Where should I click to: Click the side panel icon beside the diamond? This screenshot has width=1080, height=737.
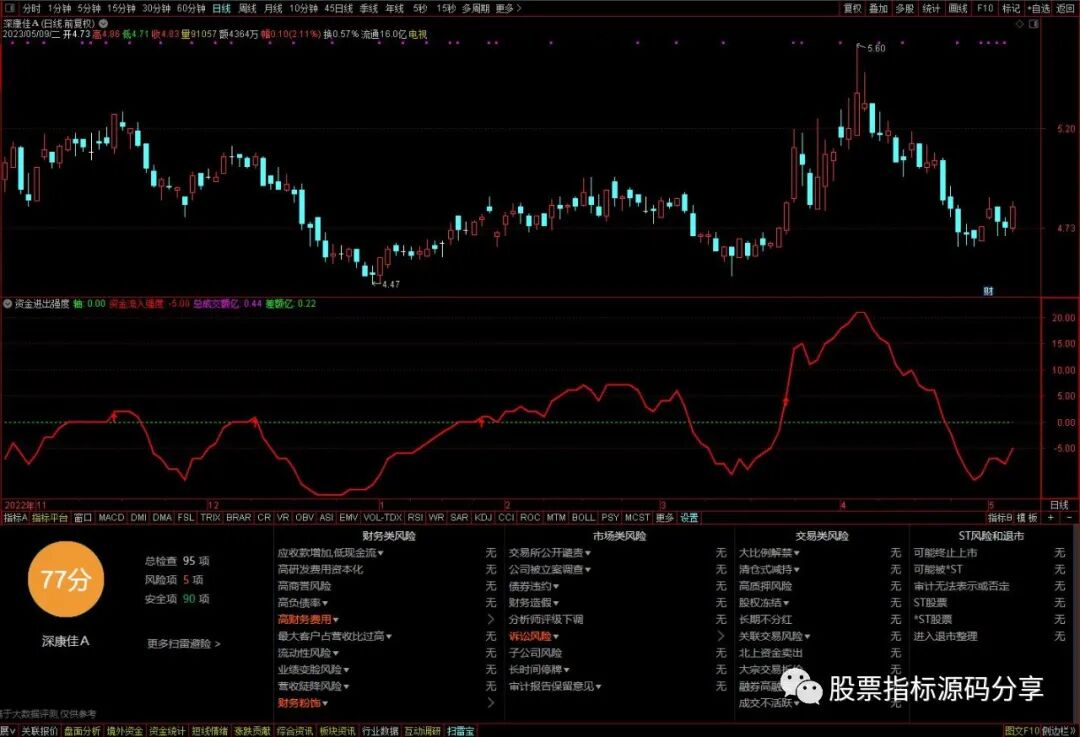[x=1034, y=24]
